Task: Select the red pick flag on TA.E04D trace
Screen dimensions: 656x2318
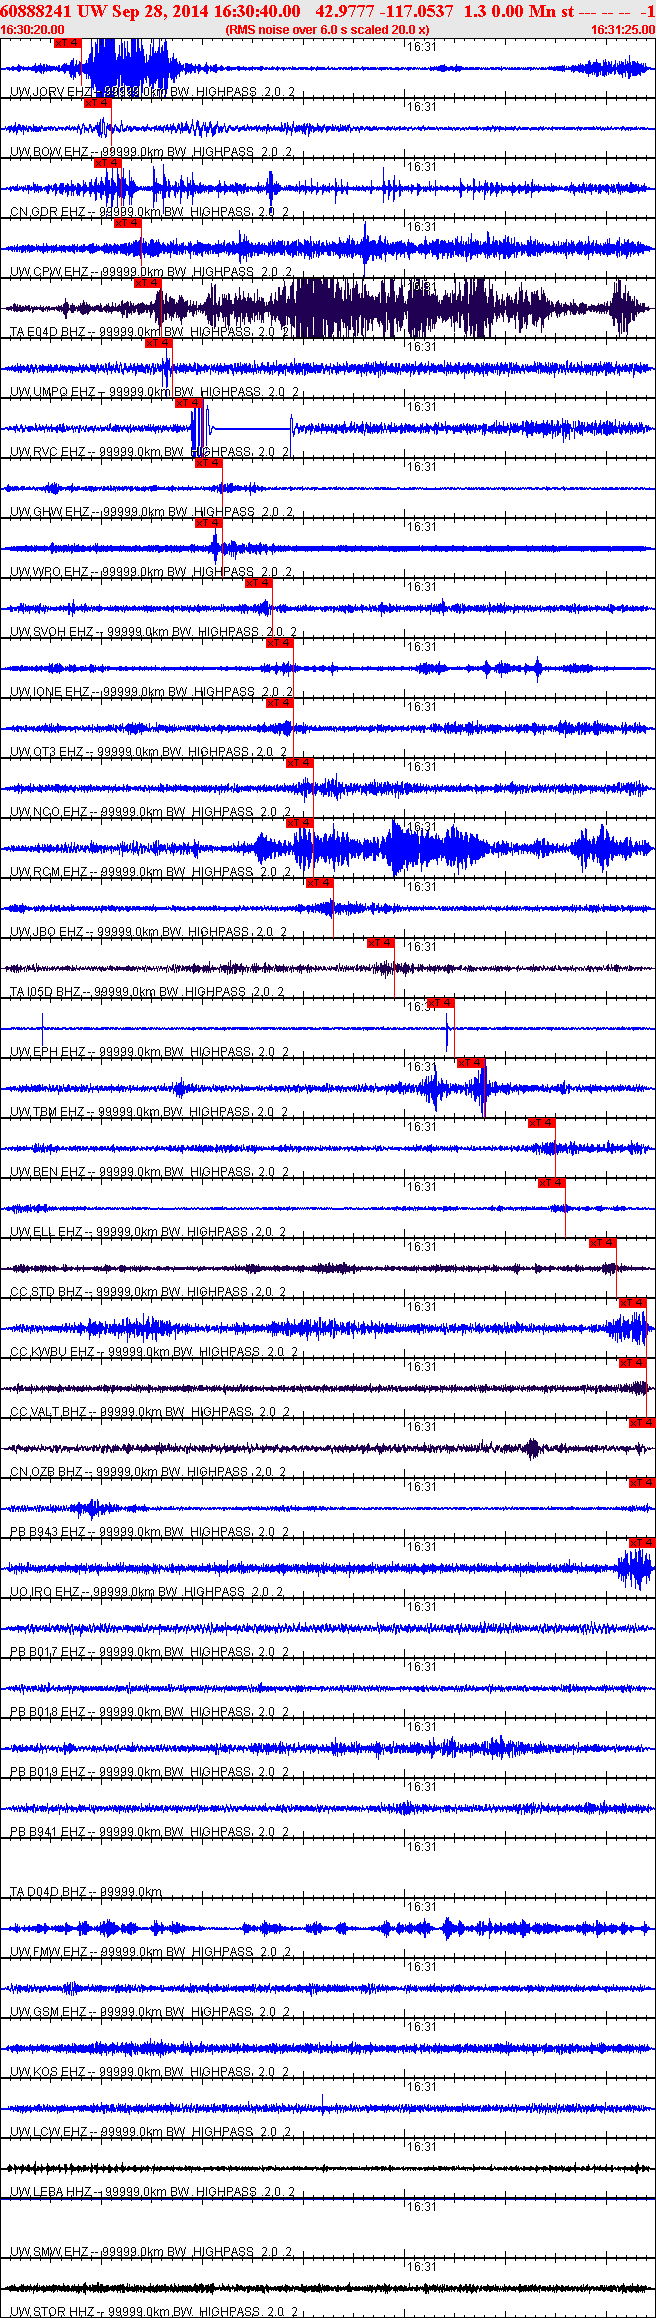Action: click(x=148, y=283)
